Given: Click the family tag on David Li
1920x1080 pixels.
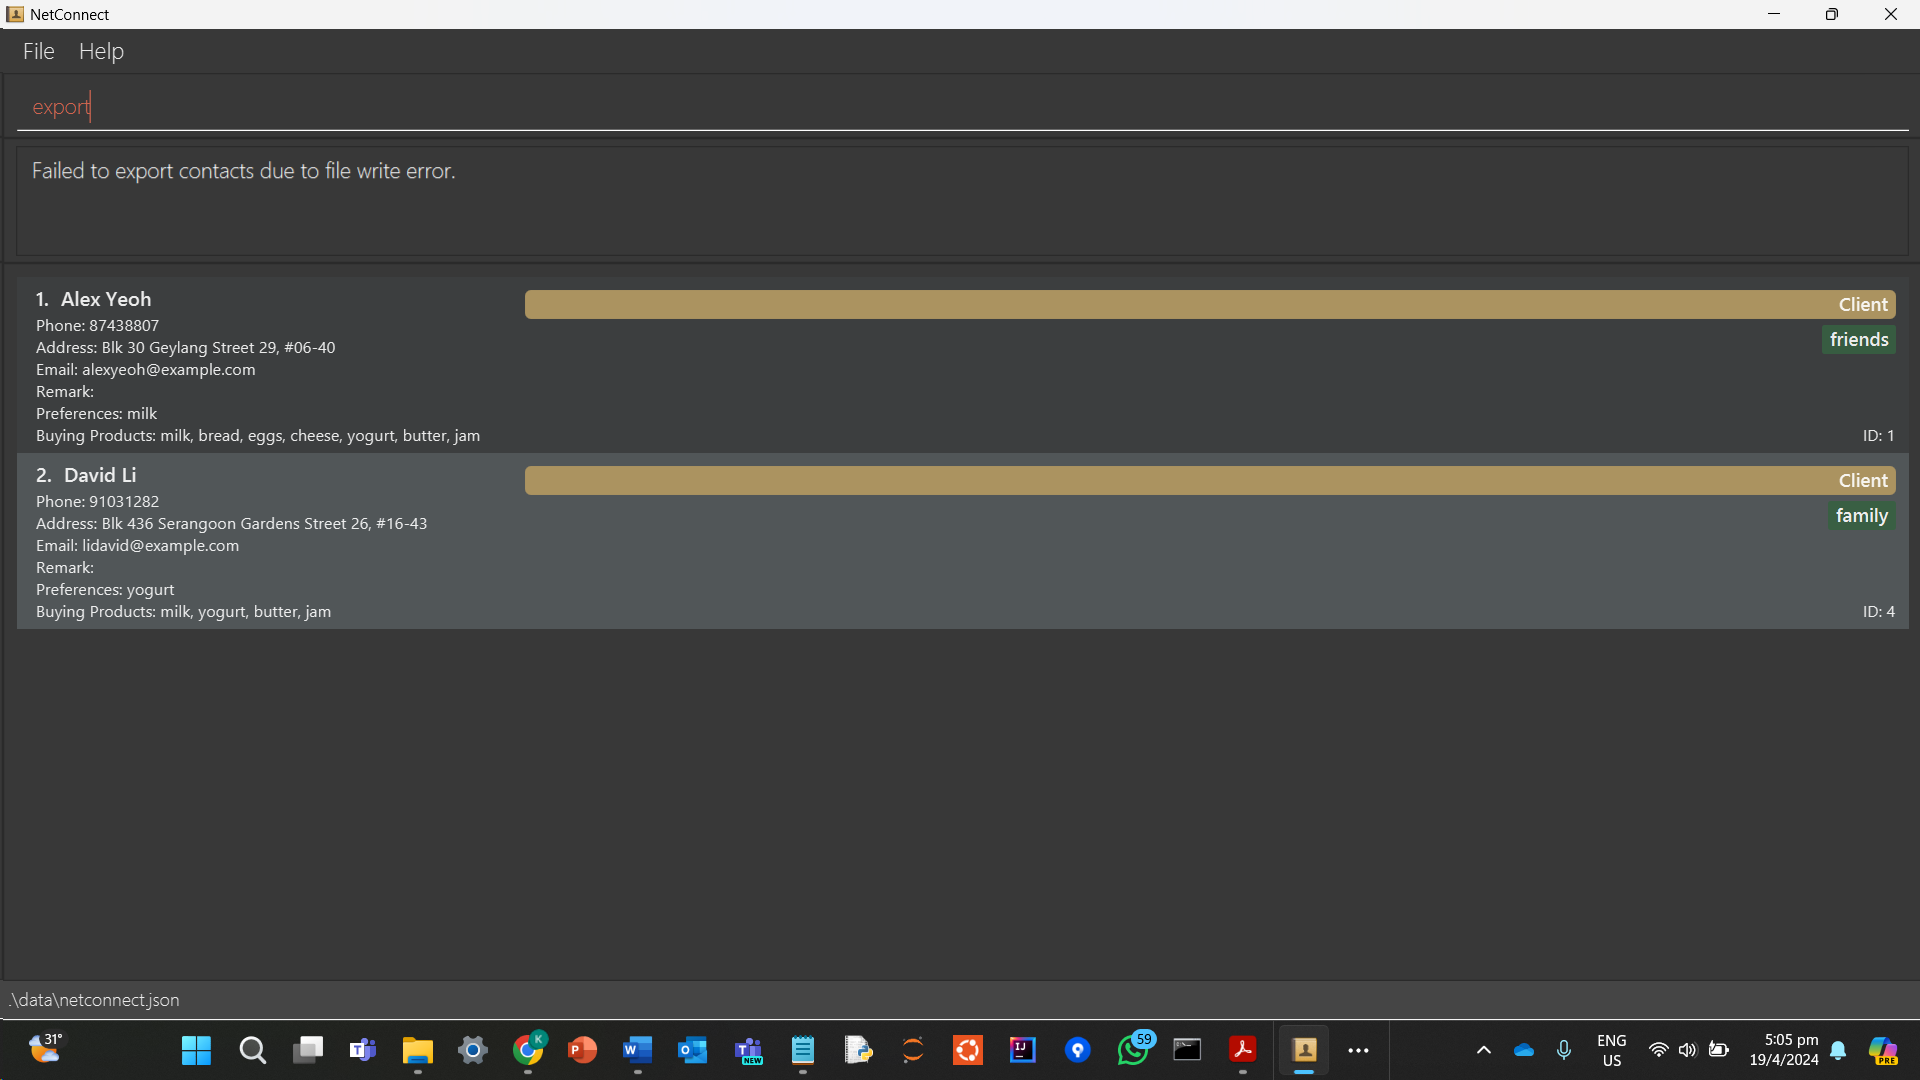Looking at the screenshot, I should [1861, 516].
